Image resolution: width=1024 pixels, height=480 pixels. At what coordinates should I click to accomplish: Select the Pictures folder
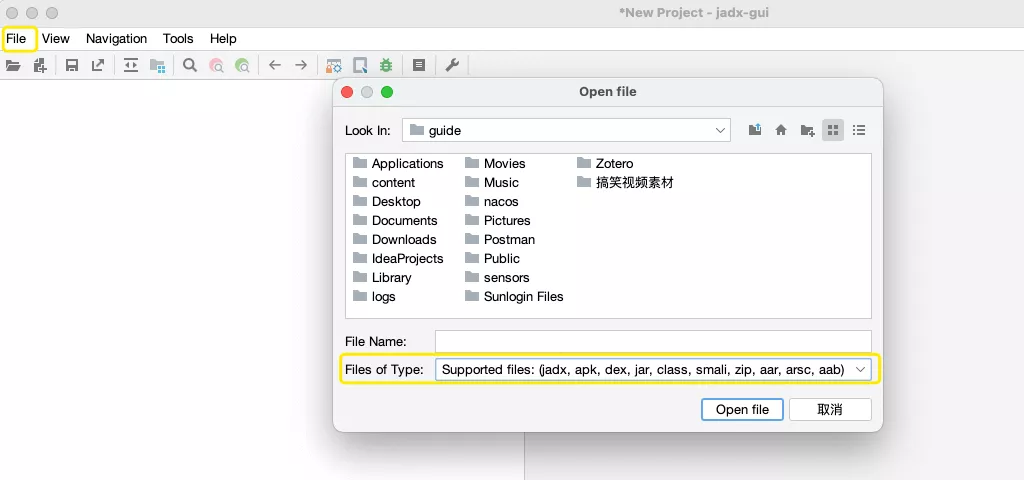tap(498, 220)
